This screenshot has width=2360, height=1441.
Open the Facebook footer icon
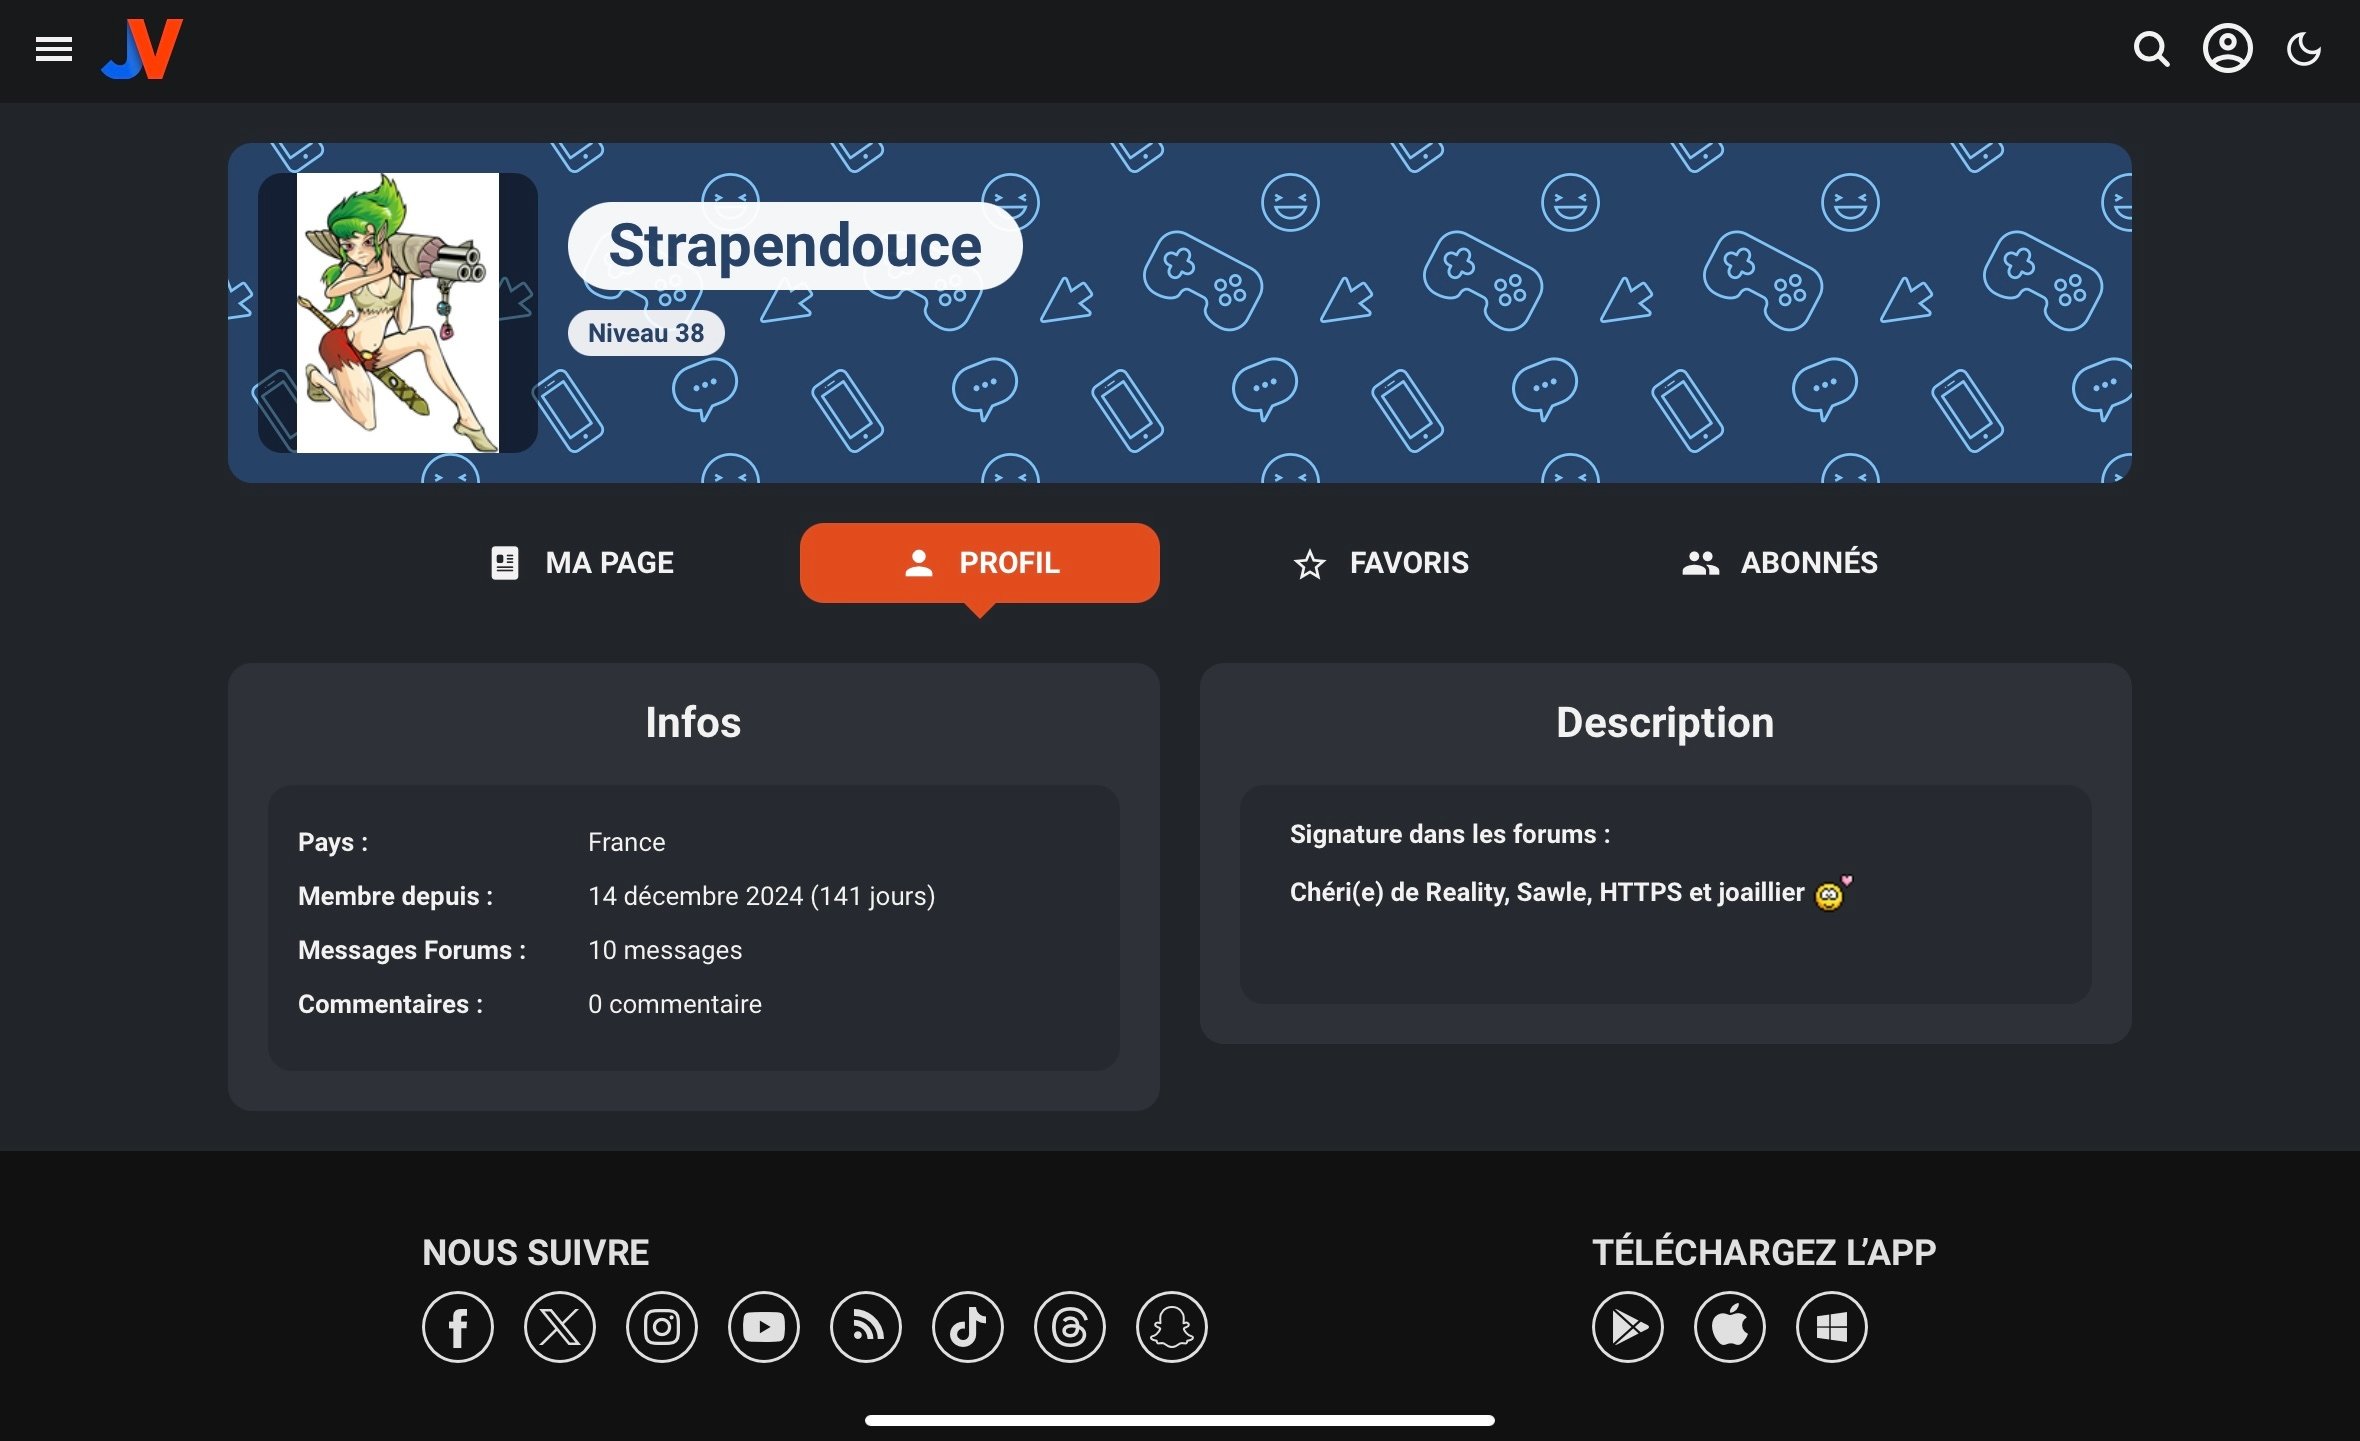[458, 1327]
